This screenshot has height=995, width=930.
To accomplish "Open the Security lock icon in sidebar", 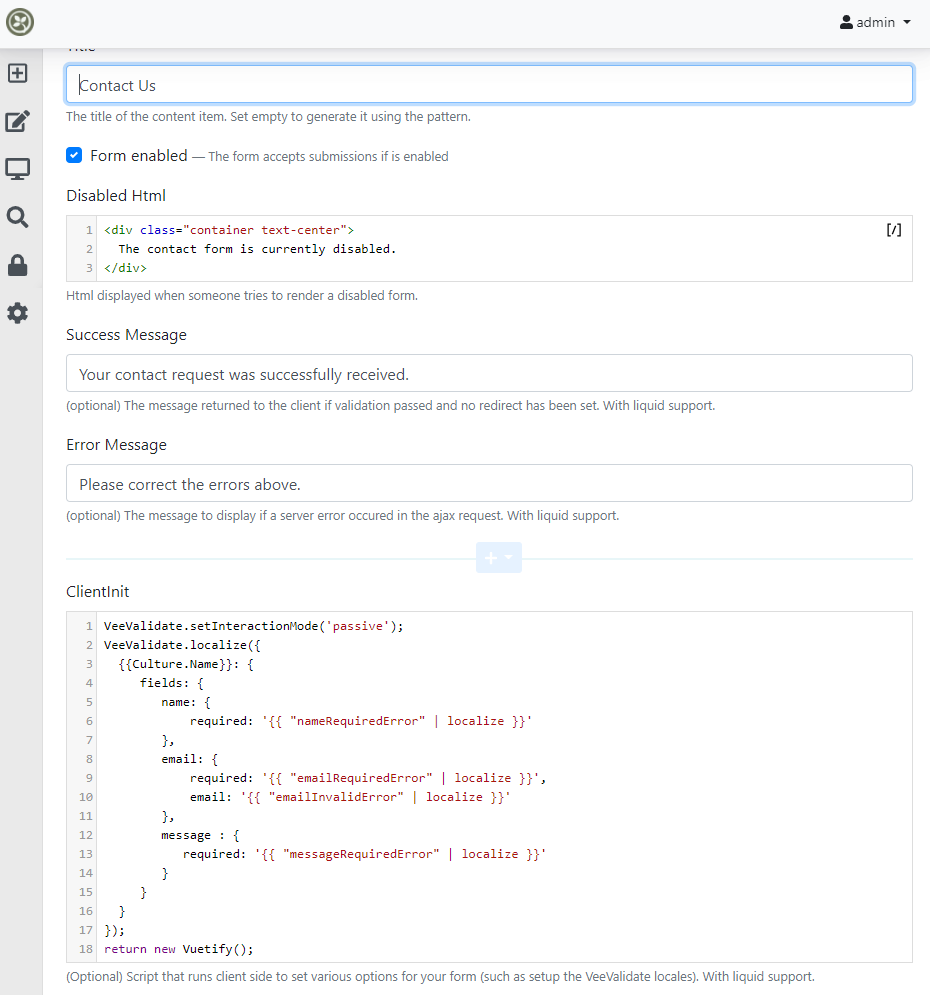I will [18, 265].
